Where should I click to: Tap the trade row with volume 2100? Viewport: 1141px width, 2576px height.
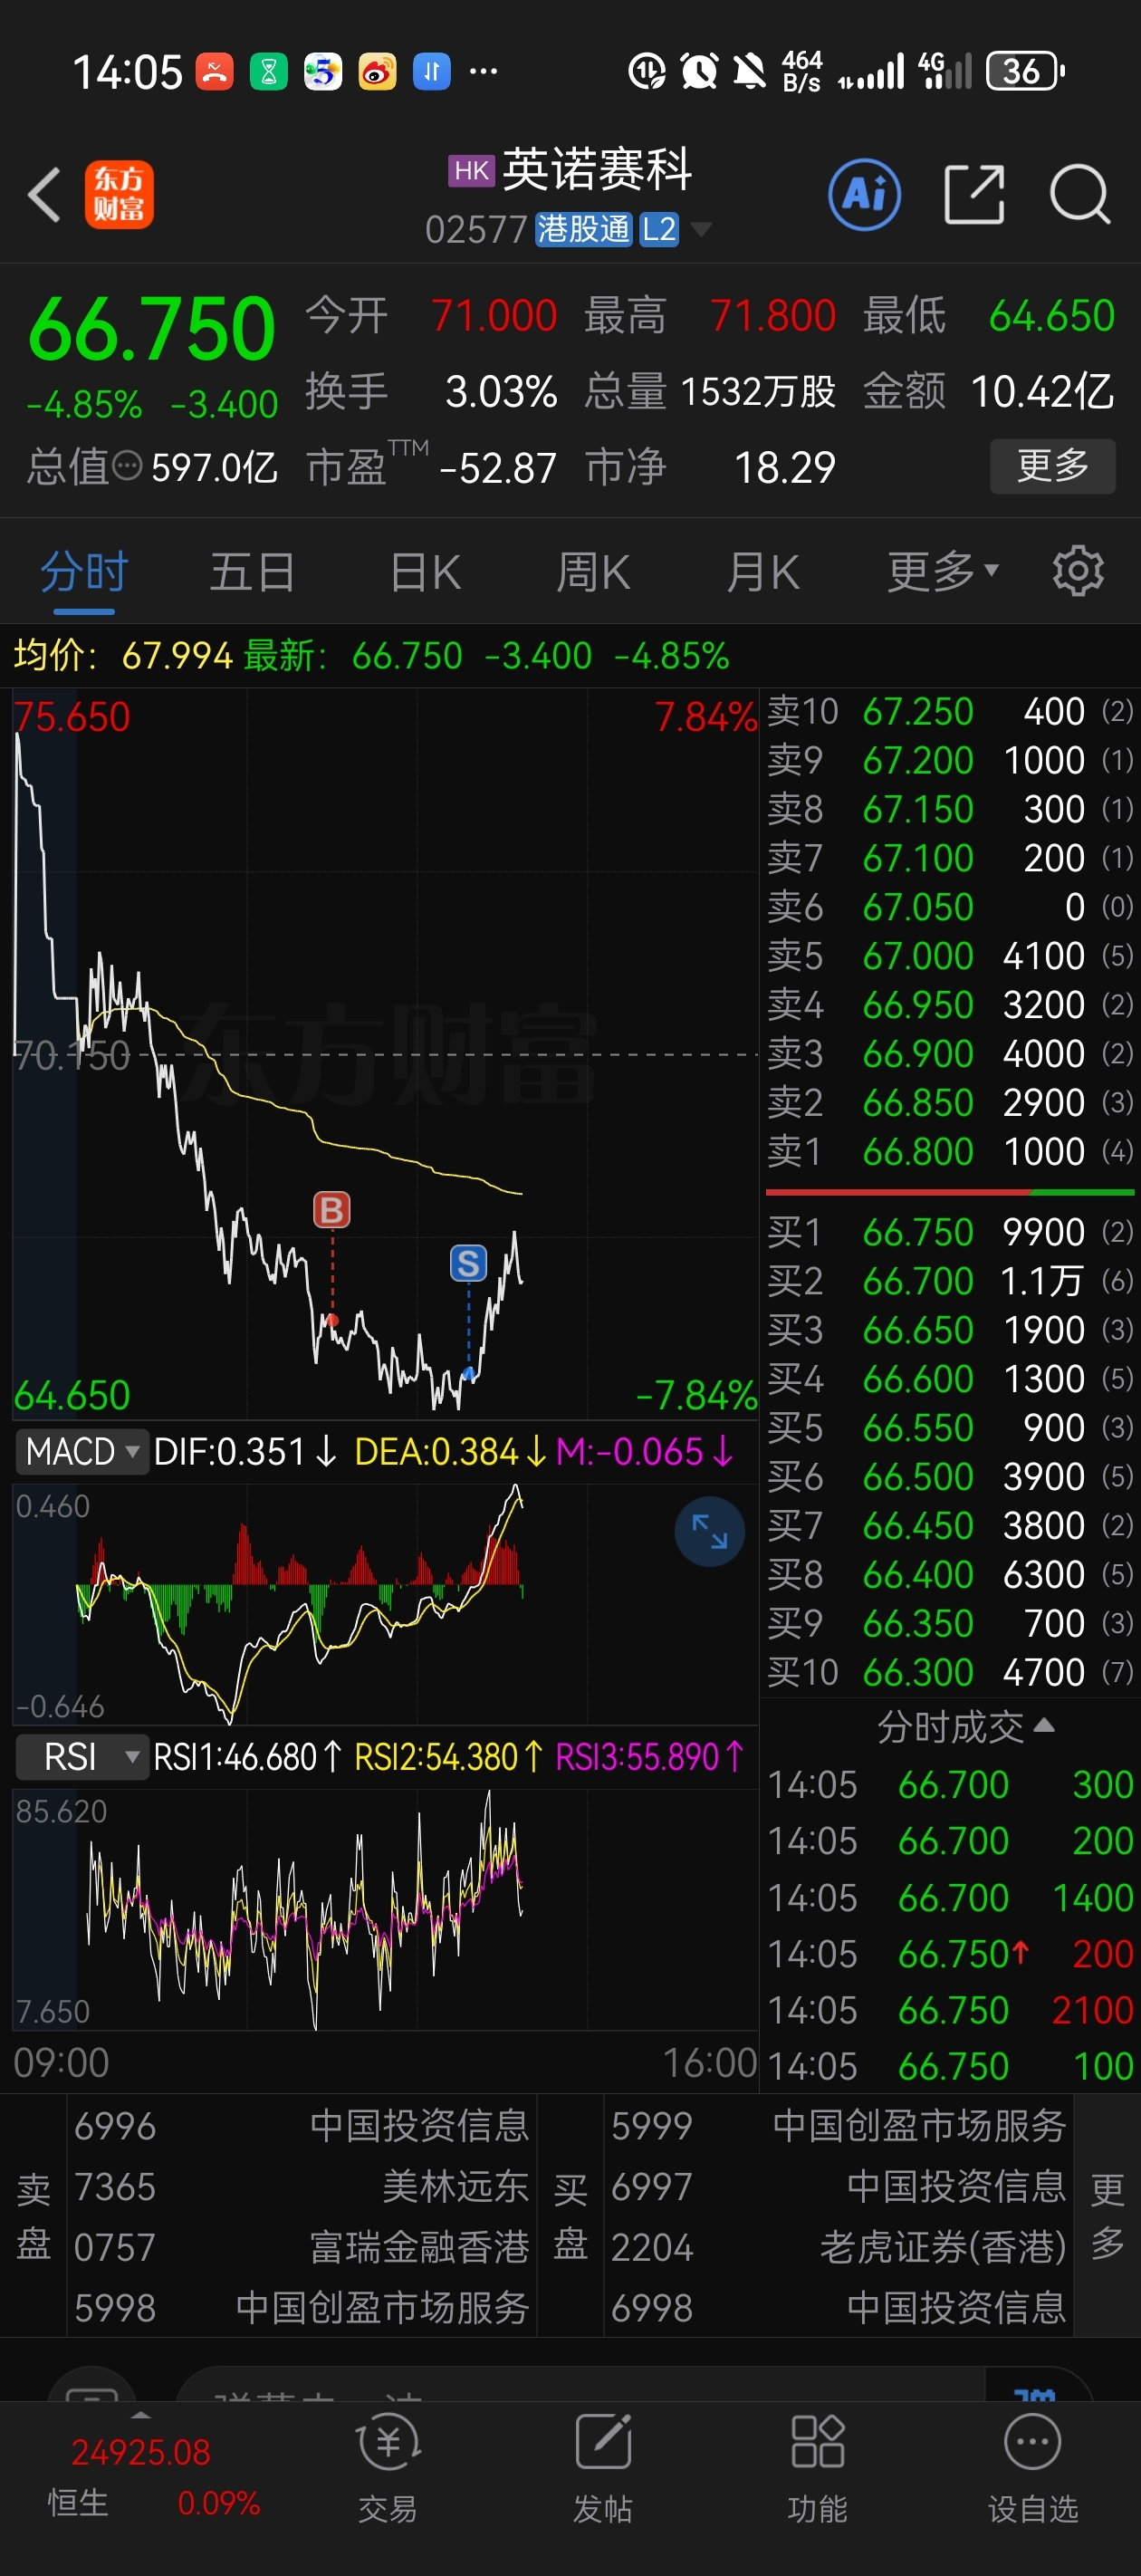(x=950, y=2010)
